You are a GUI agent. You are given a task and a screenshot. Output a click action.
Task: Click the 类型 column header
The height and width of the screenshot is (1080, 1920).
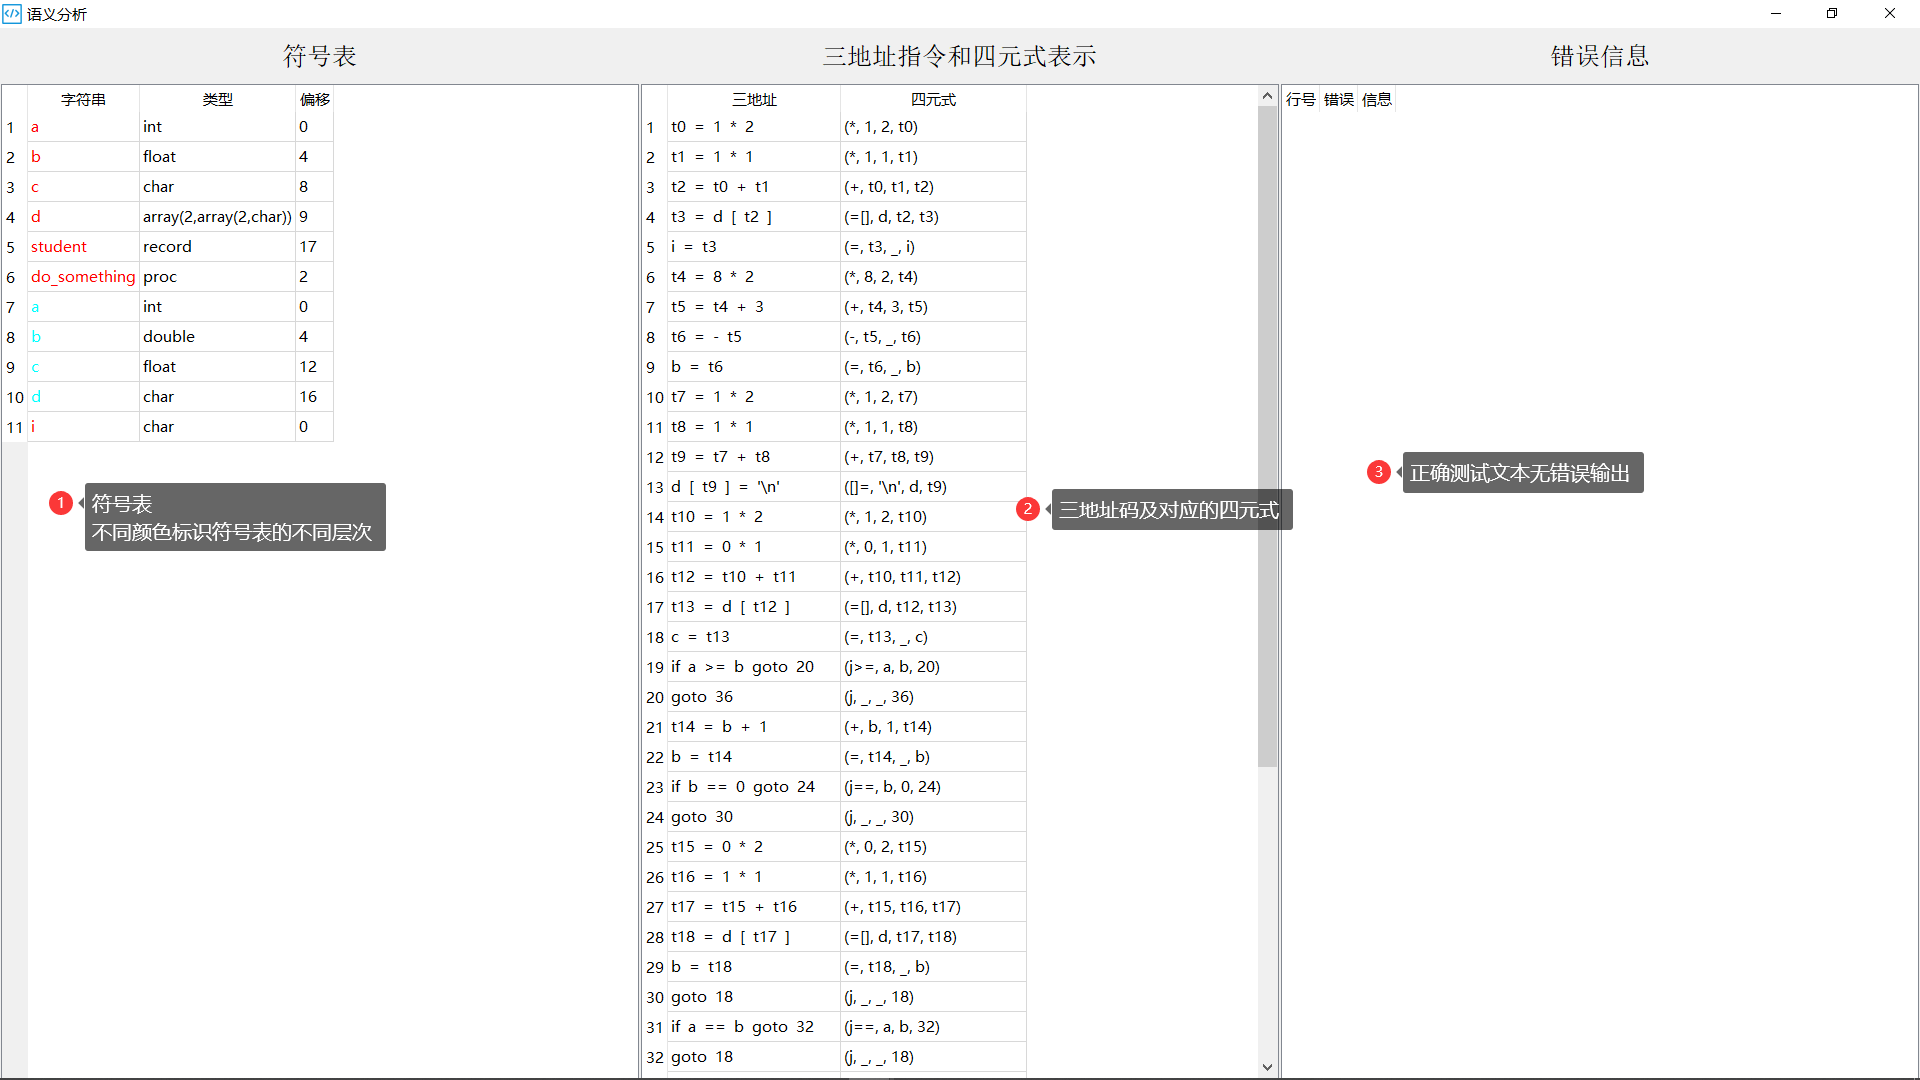point(217,99)
